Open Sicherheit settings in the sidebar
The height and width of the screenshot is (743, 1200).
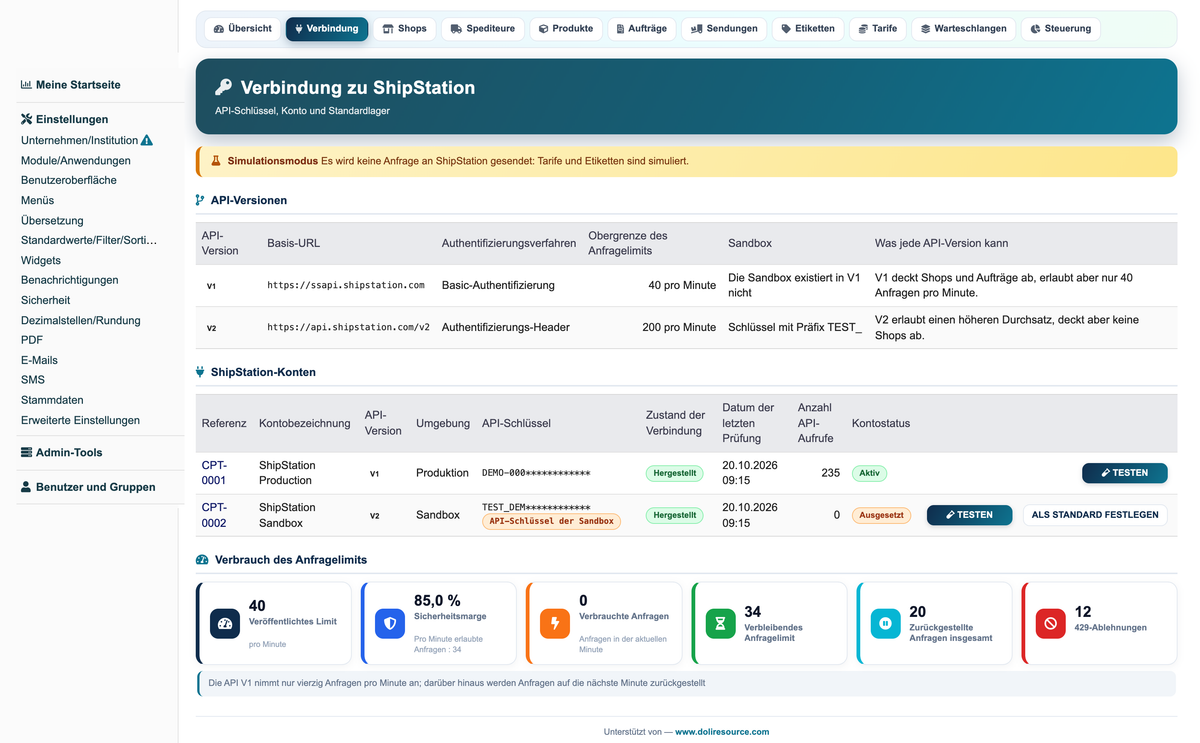tap(47, 300)
